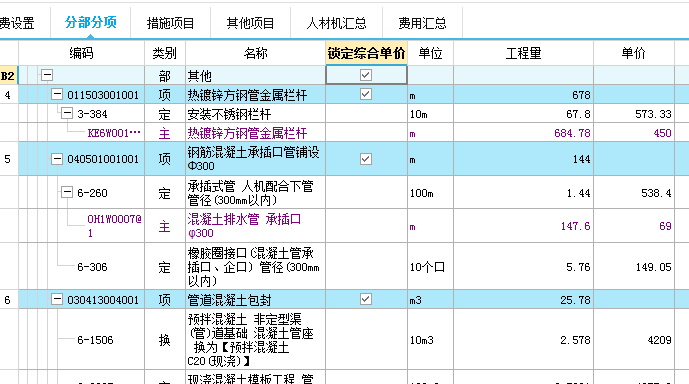The height and width of the screenshot is (384, 689).
Task: Select code cell 040501001001
Action: 103,159
